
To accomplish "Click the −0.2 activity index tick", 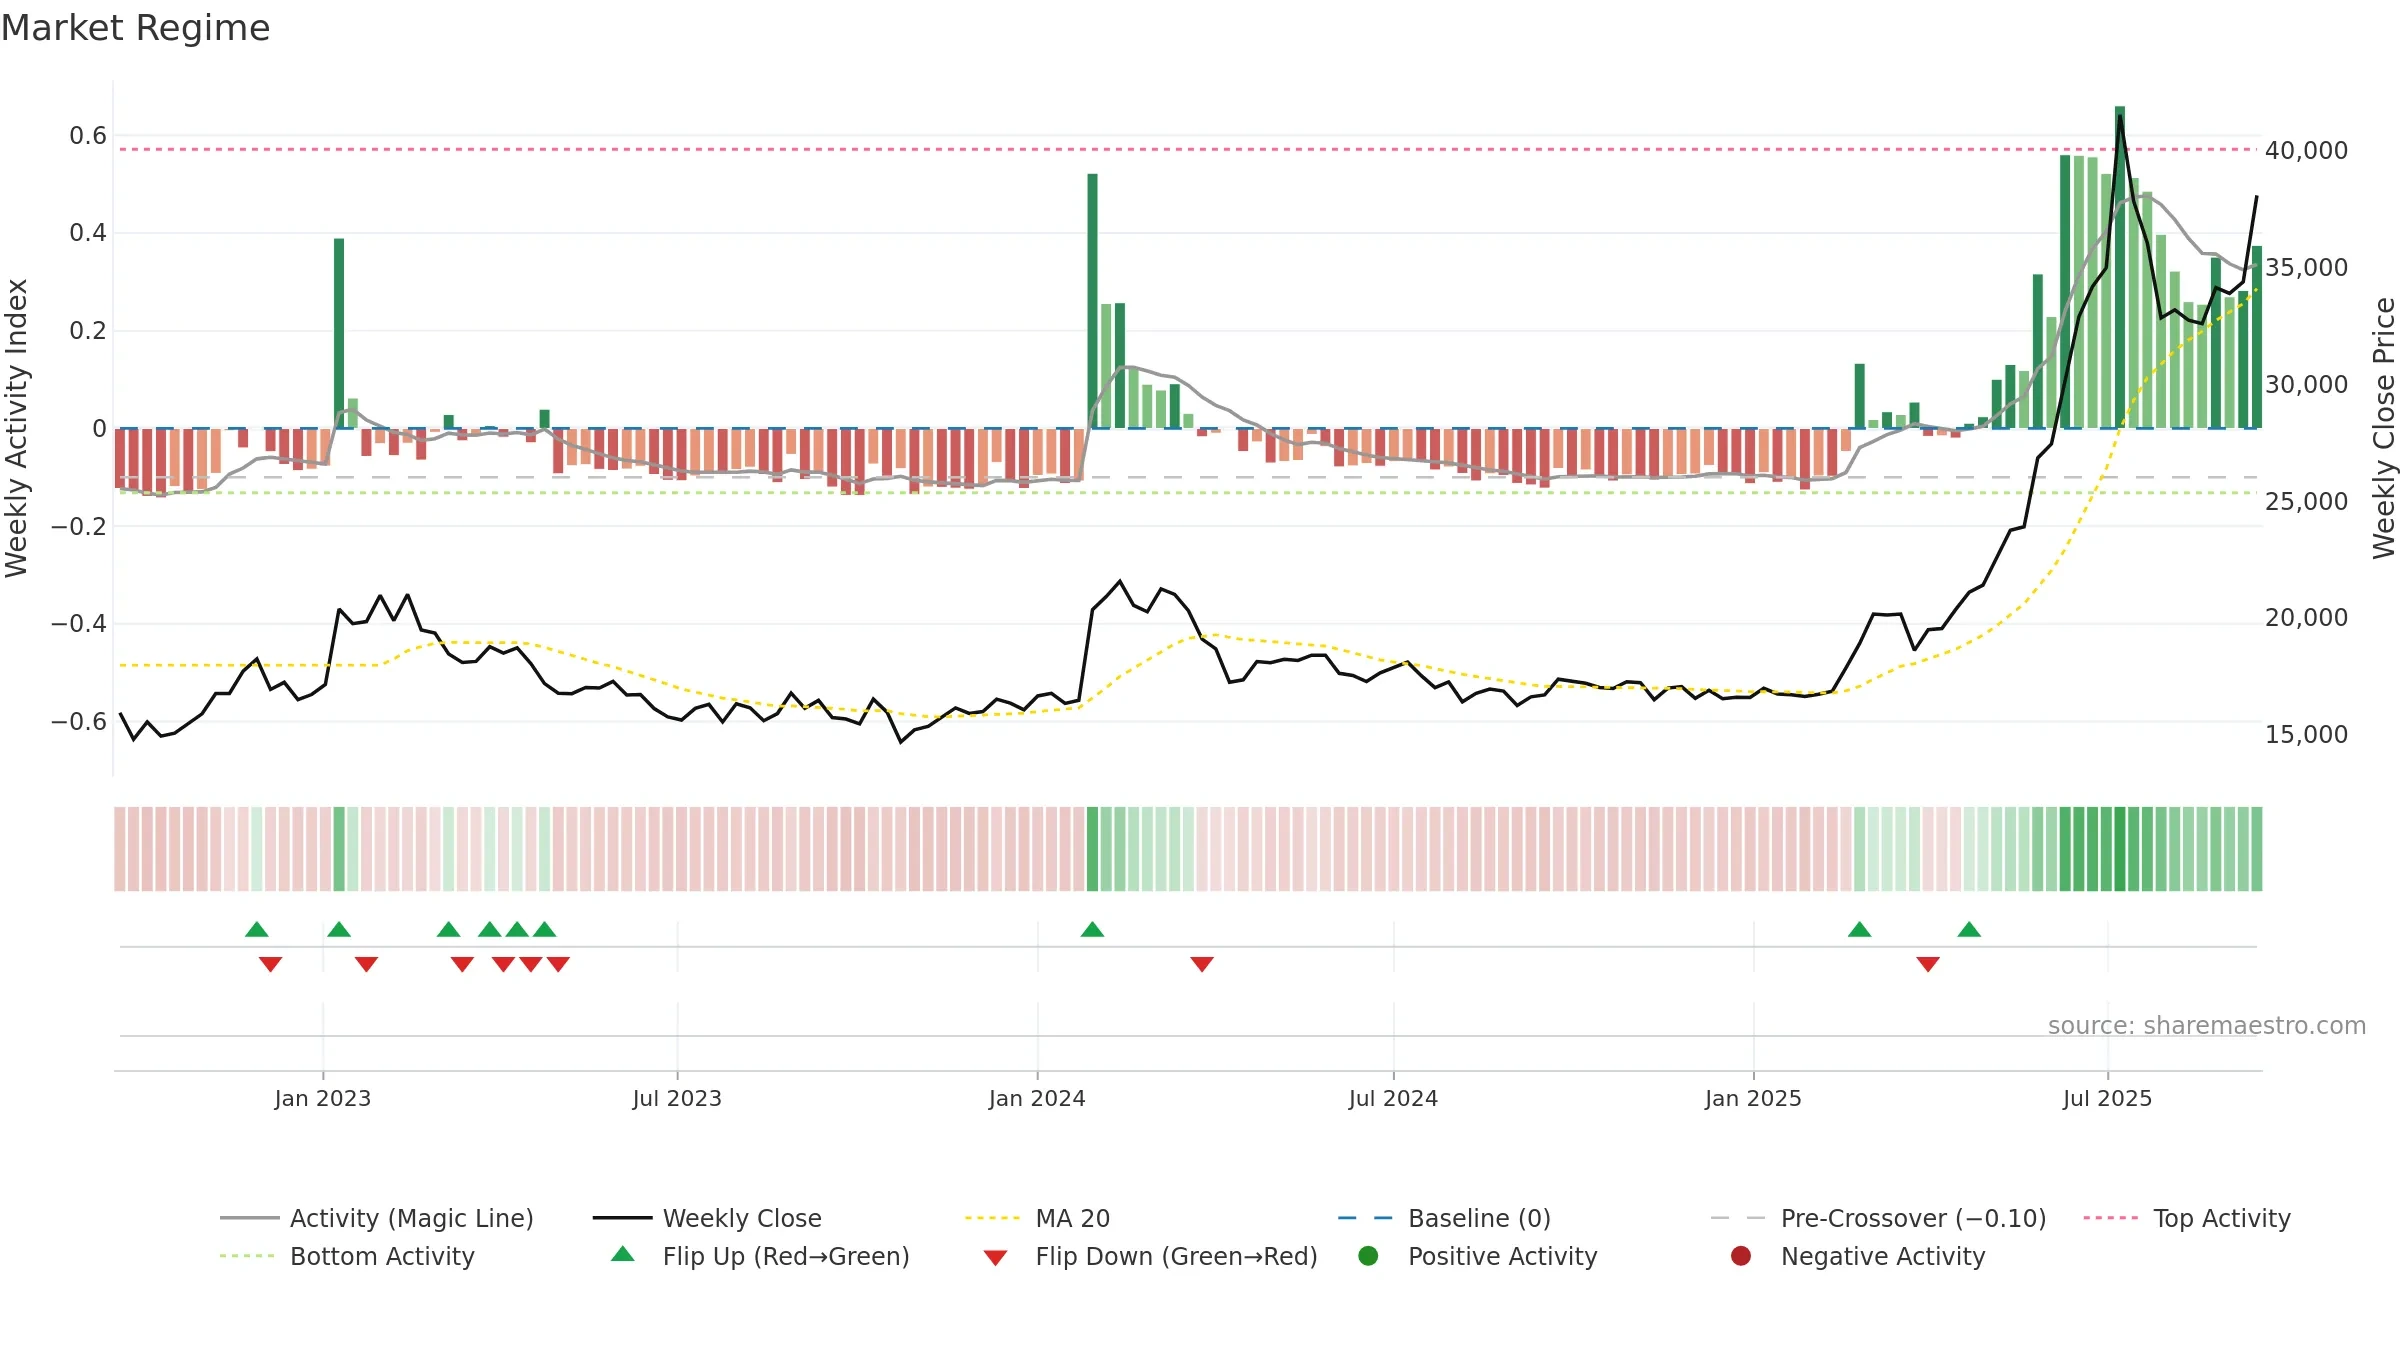I will pyautogui.click(x=78, y=526).
